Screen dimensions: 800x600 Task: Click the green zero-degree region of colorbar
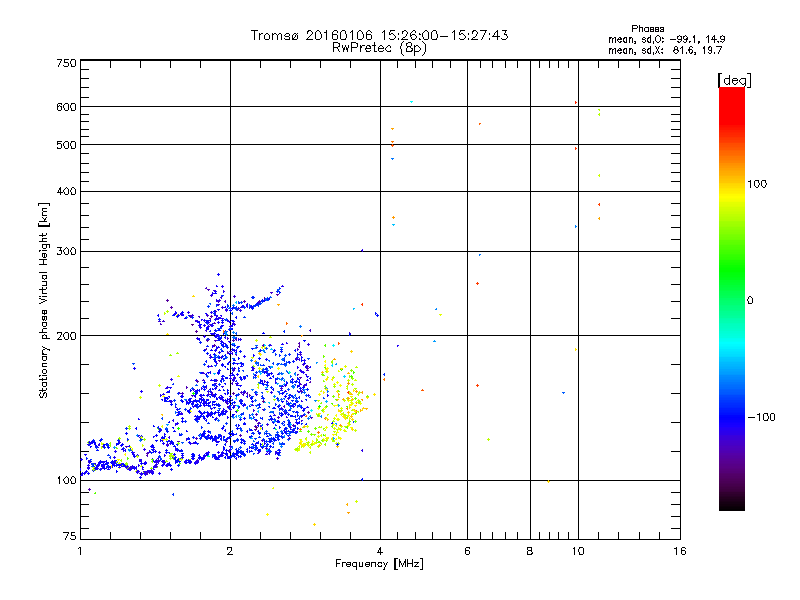tap(732, 299)
